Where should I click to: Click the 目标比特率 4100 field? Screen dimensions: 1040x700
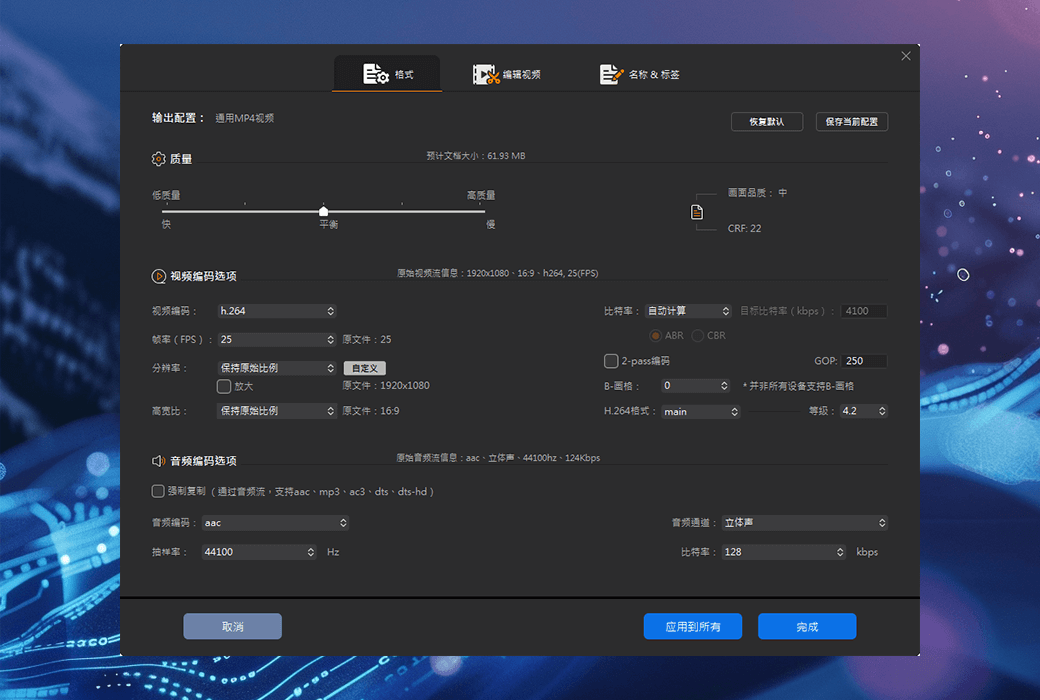click(864, 311)
